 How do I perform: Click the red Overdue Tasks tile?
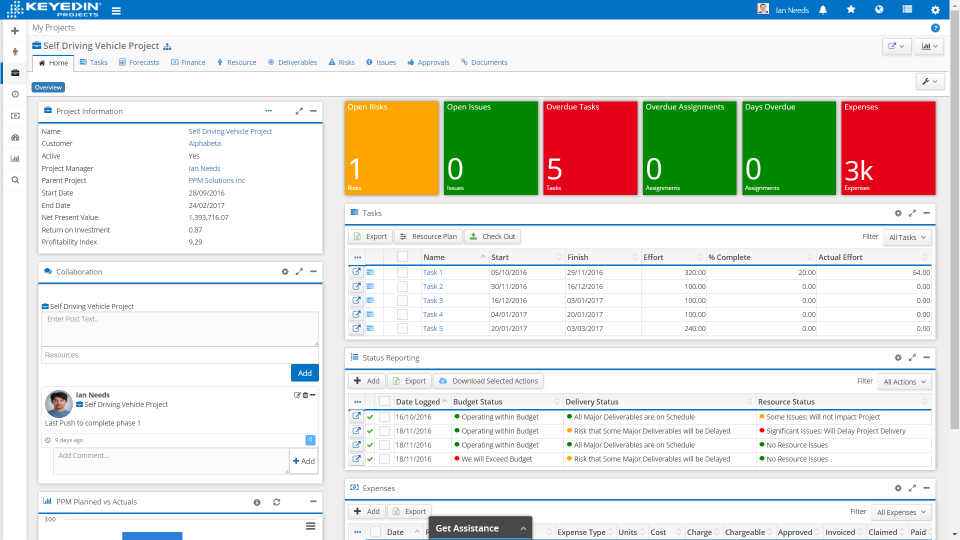pos(590,147)
